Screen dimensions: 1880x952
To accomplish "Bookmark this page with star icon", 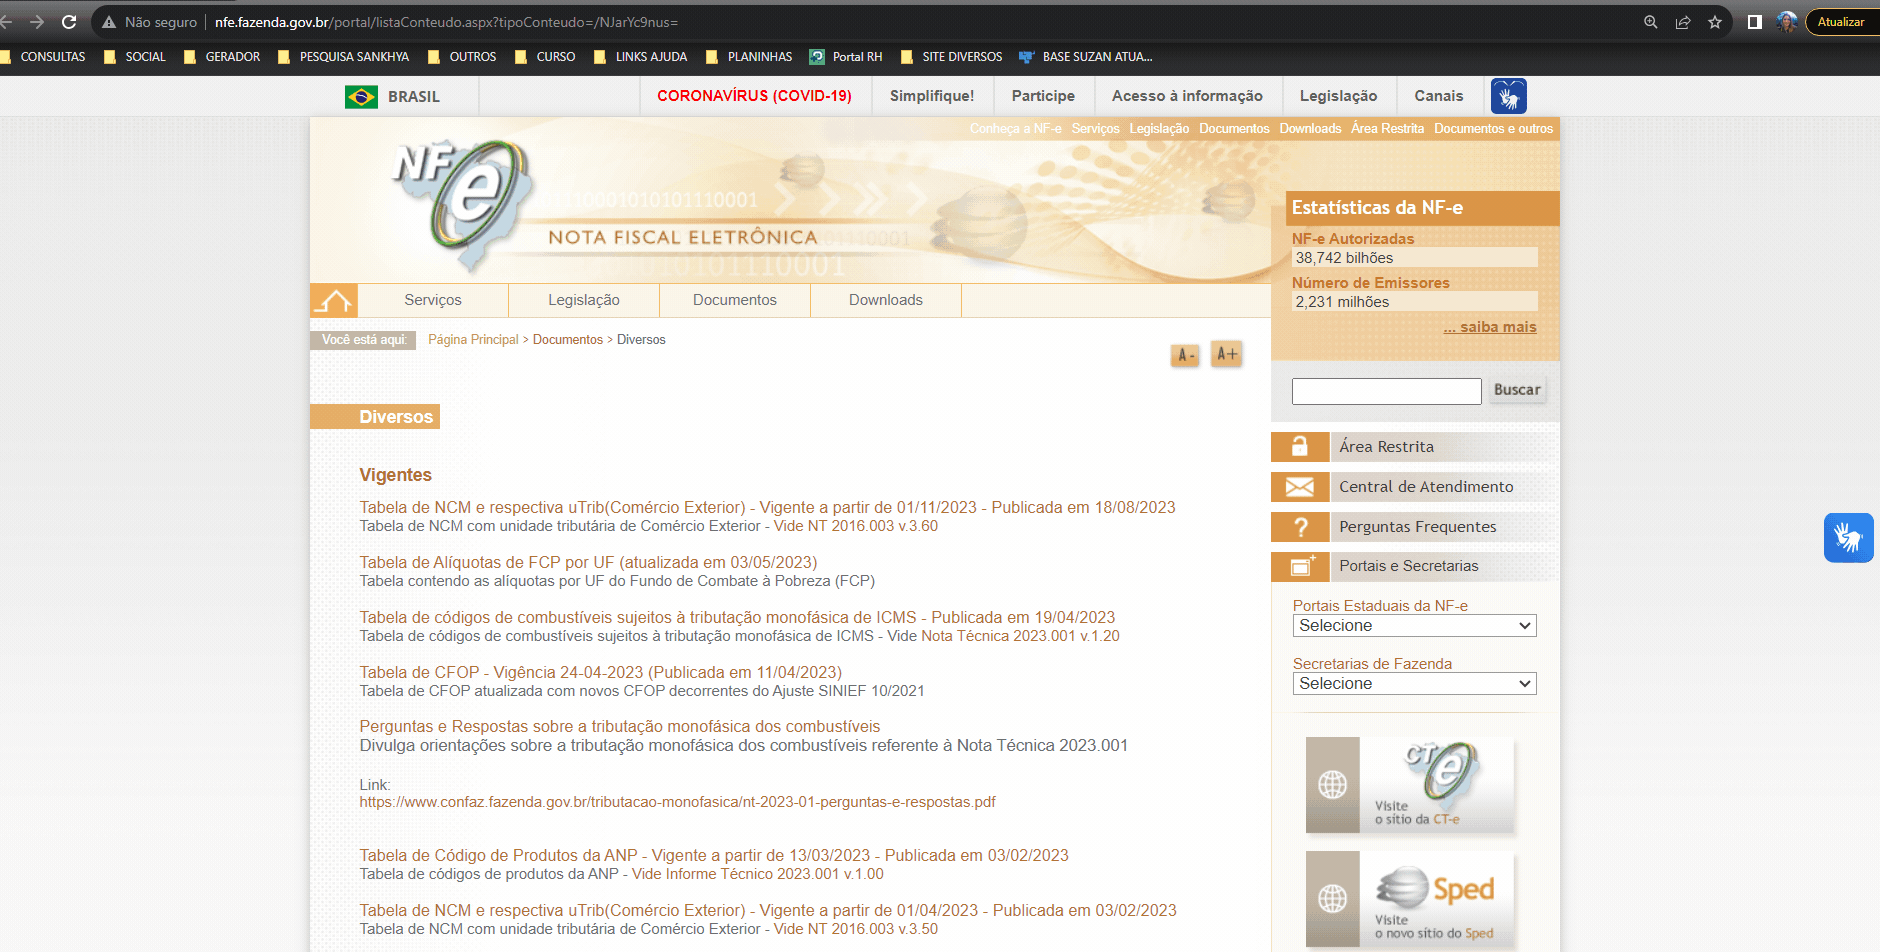I will 1715,22.
